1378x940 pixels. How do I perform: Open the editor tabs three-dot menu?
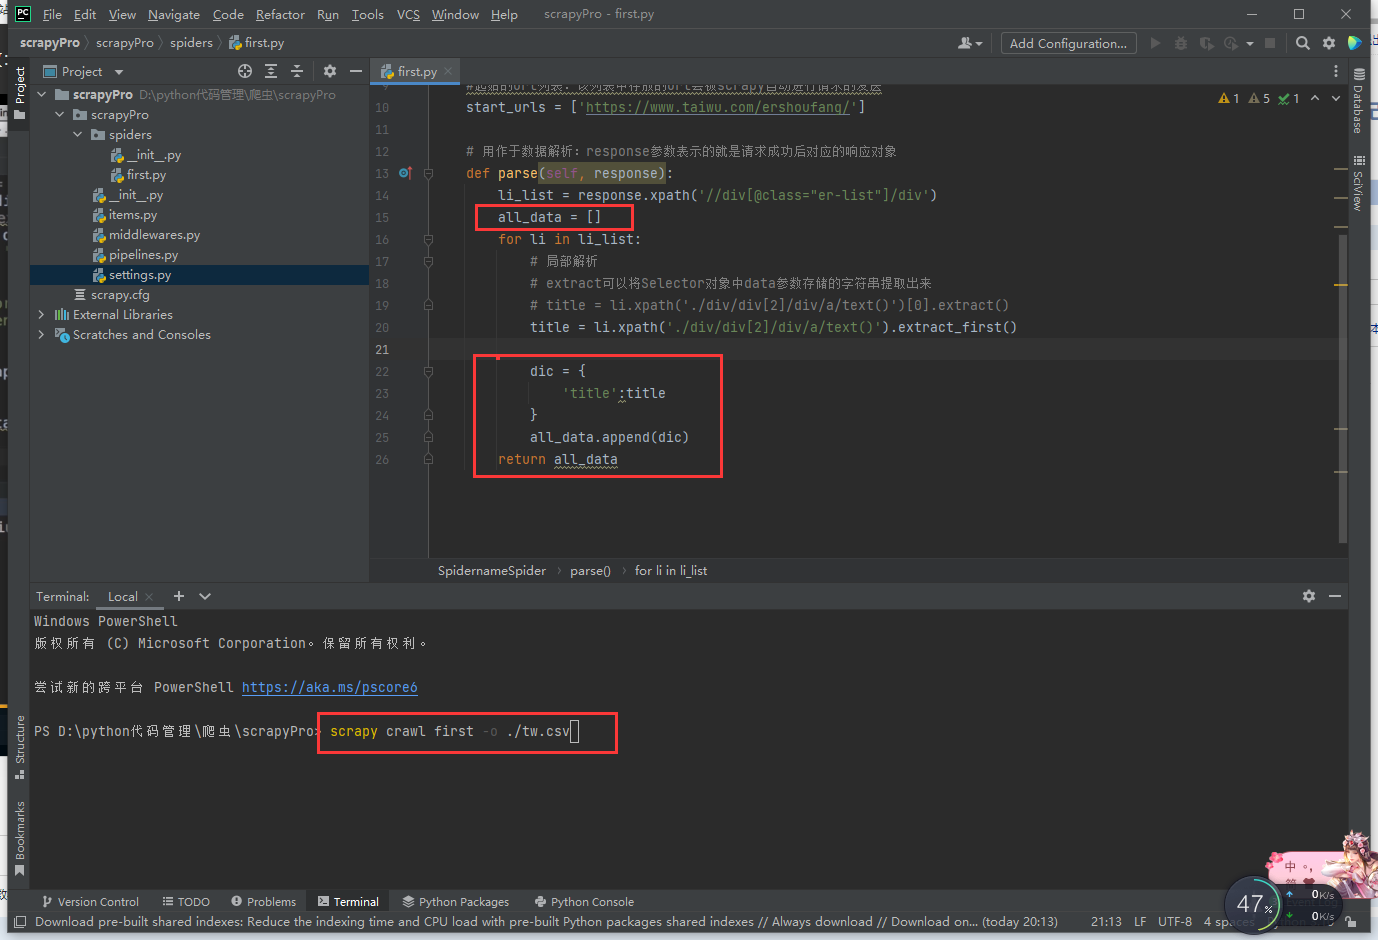[x=1335, y=71]
